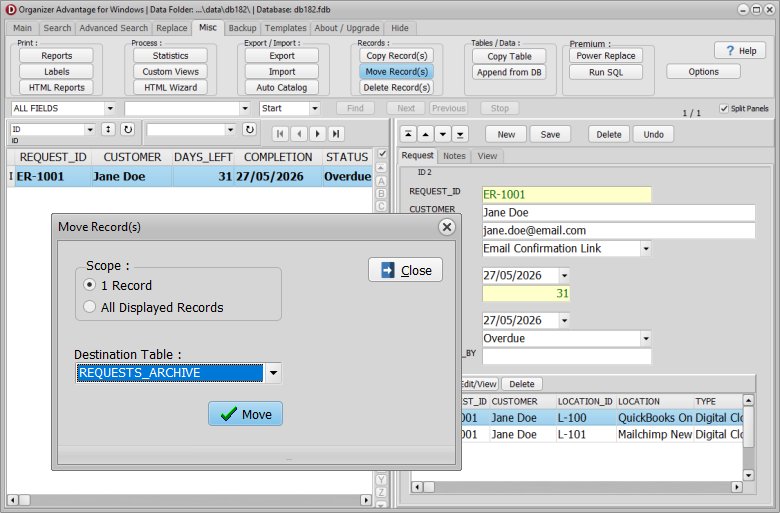
Task: Click the Append from DB button
Action: tap(509, 72)
